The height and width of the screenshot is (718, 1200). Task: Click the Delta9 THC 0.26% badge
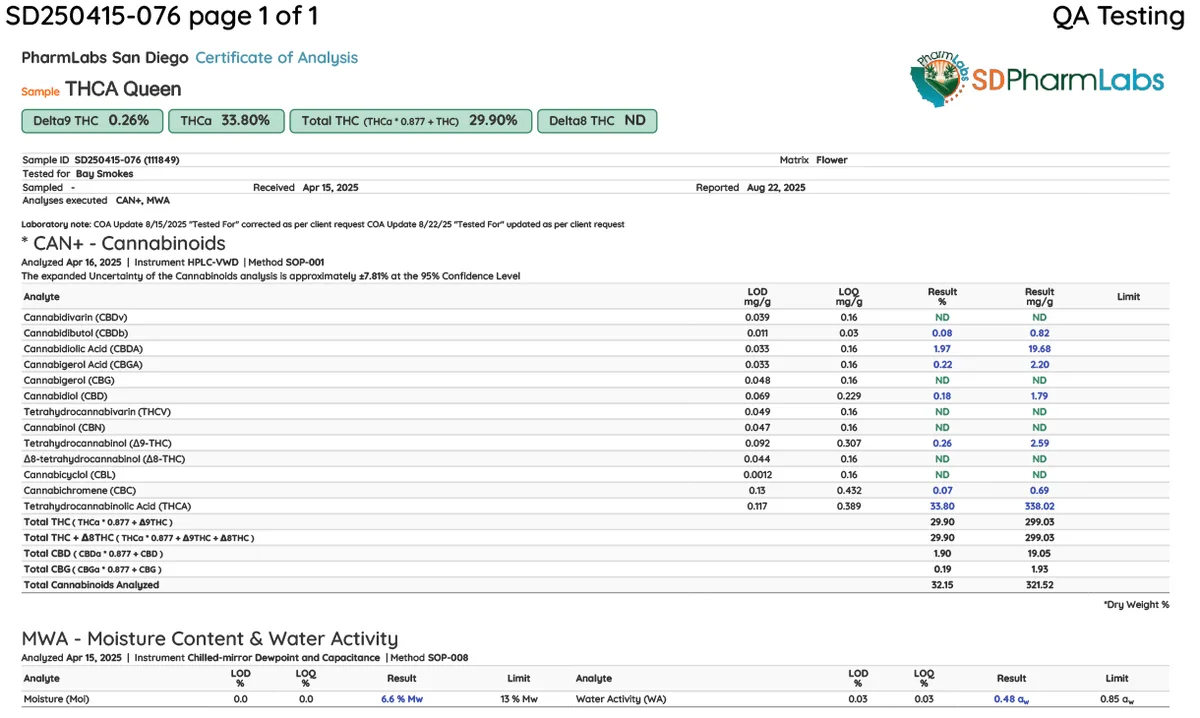click(x=92, y=121)
